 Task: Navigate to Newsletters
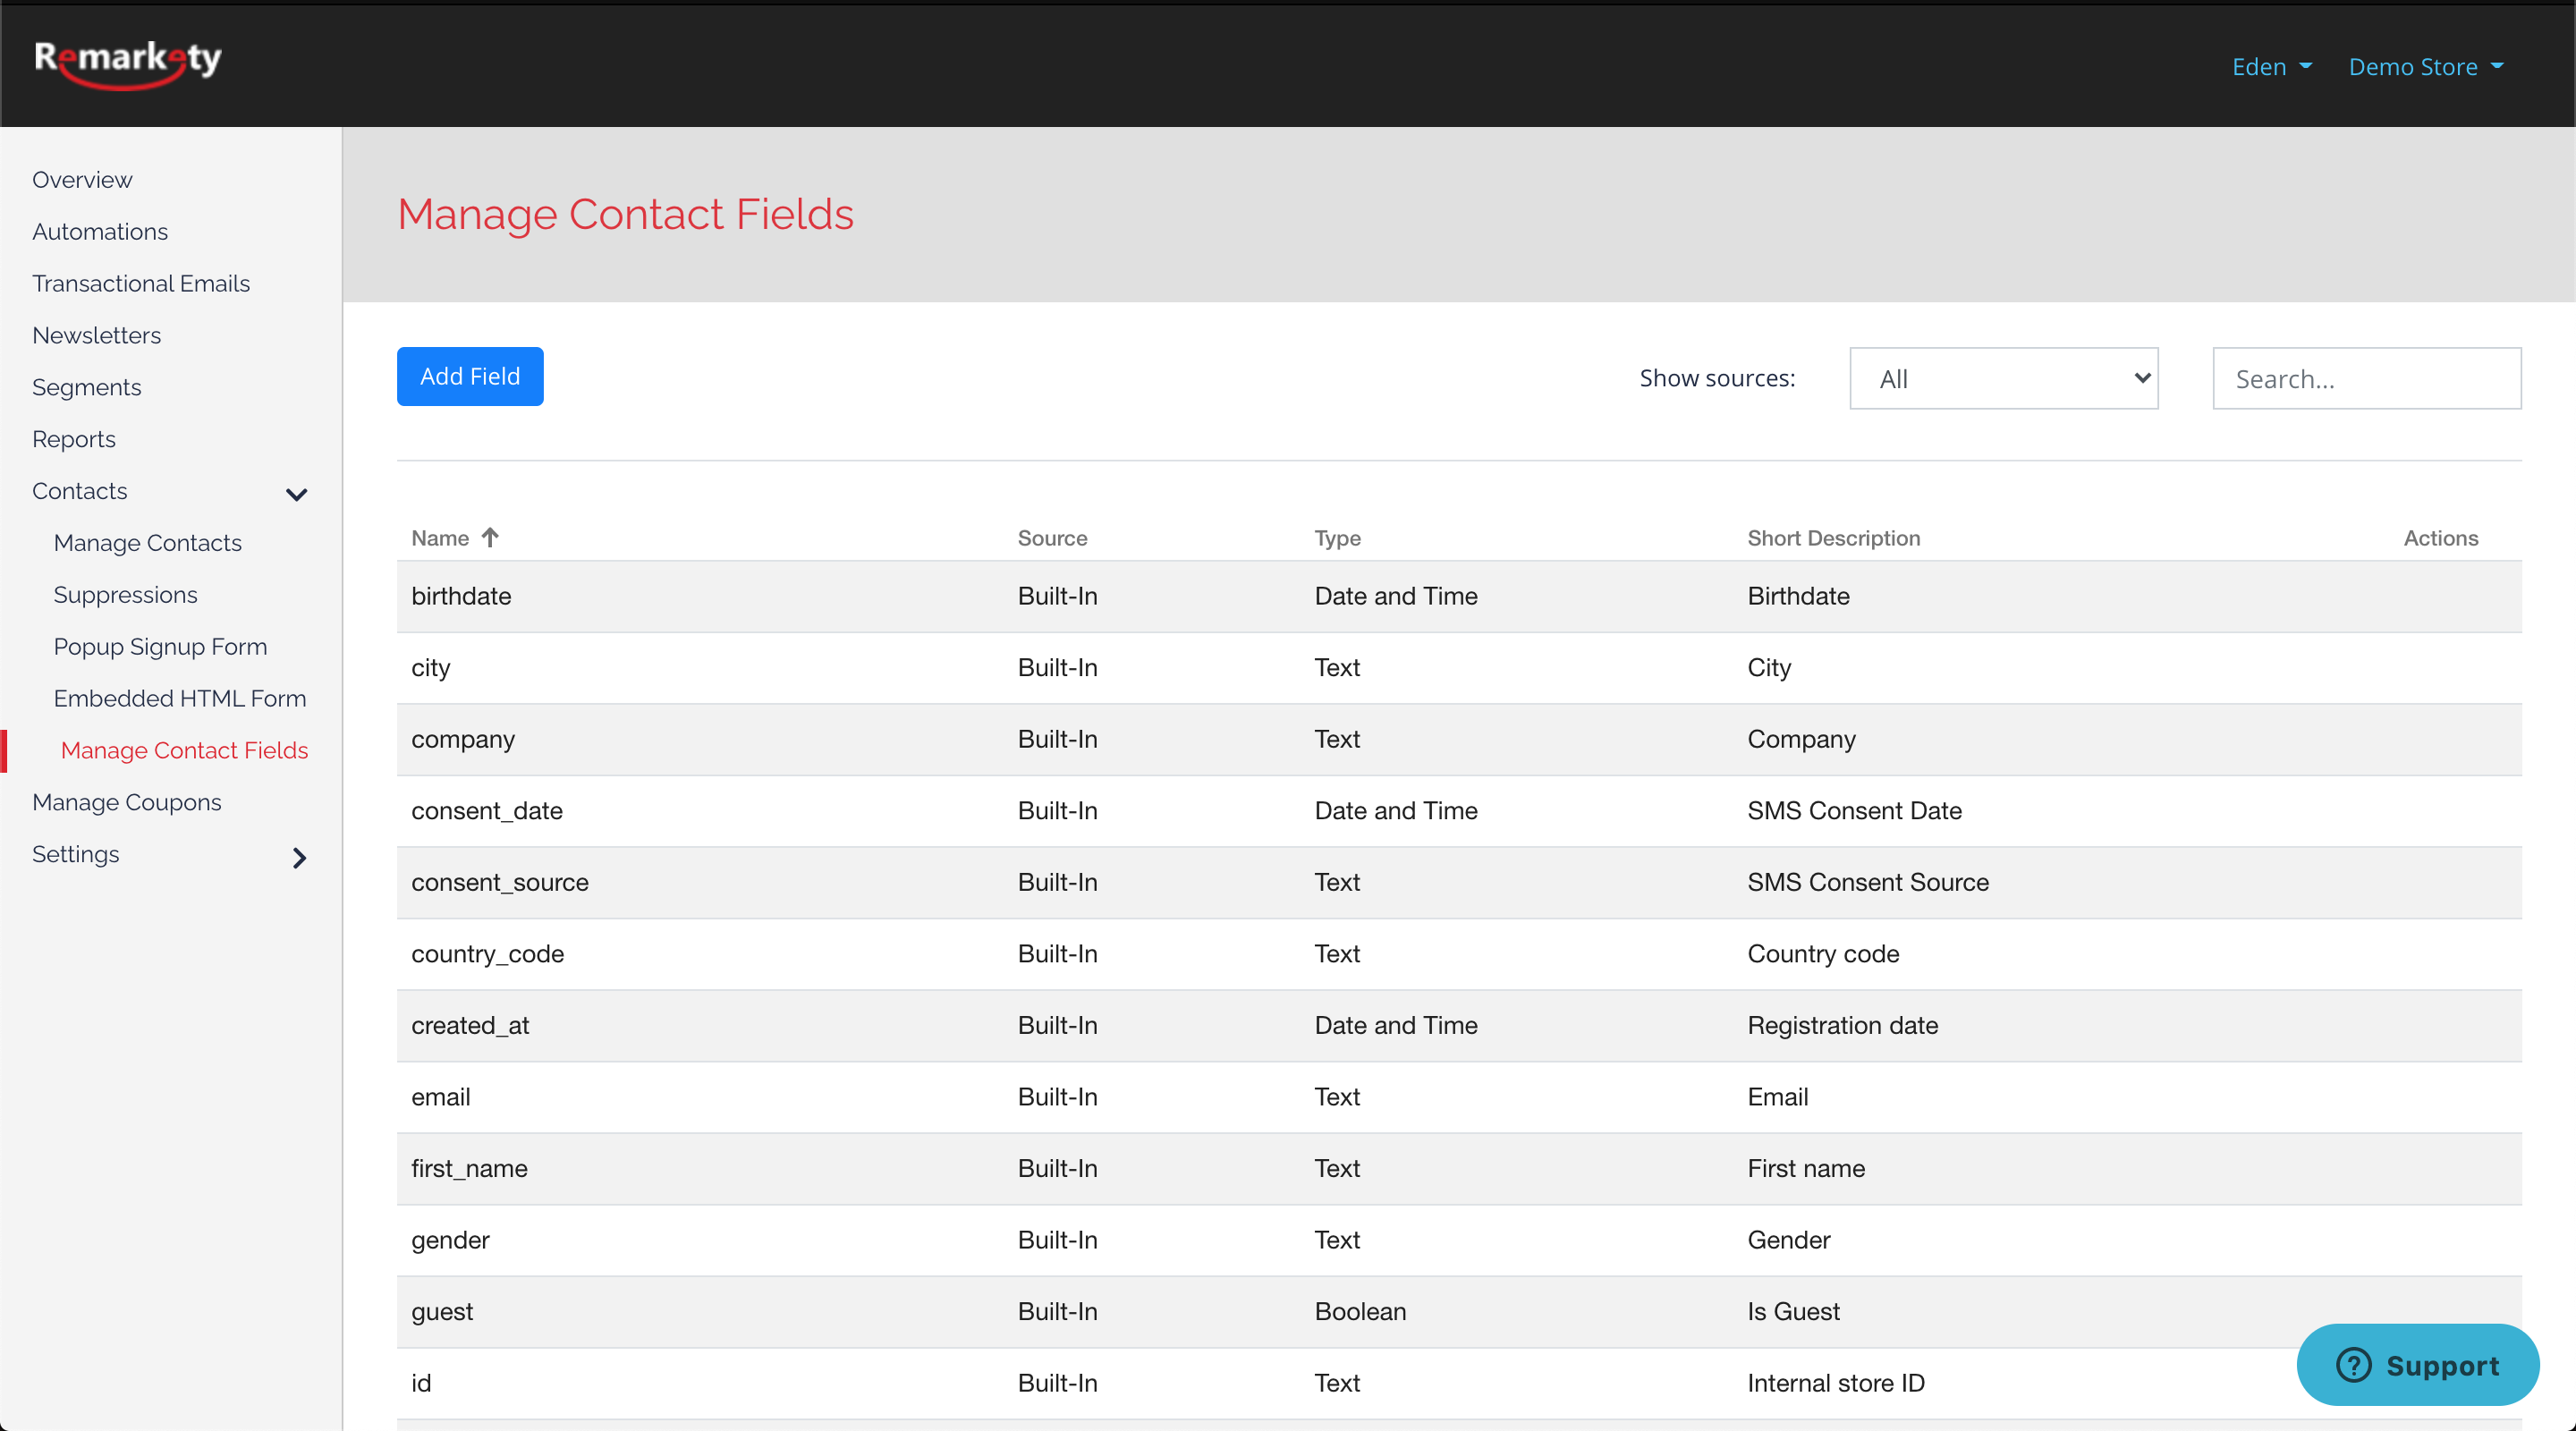(96, 335)
